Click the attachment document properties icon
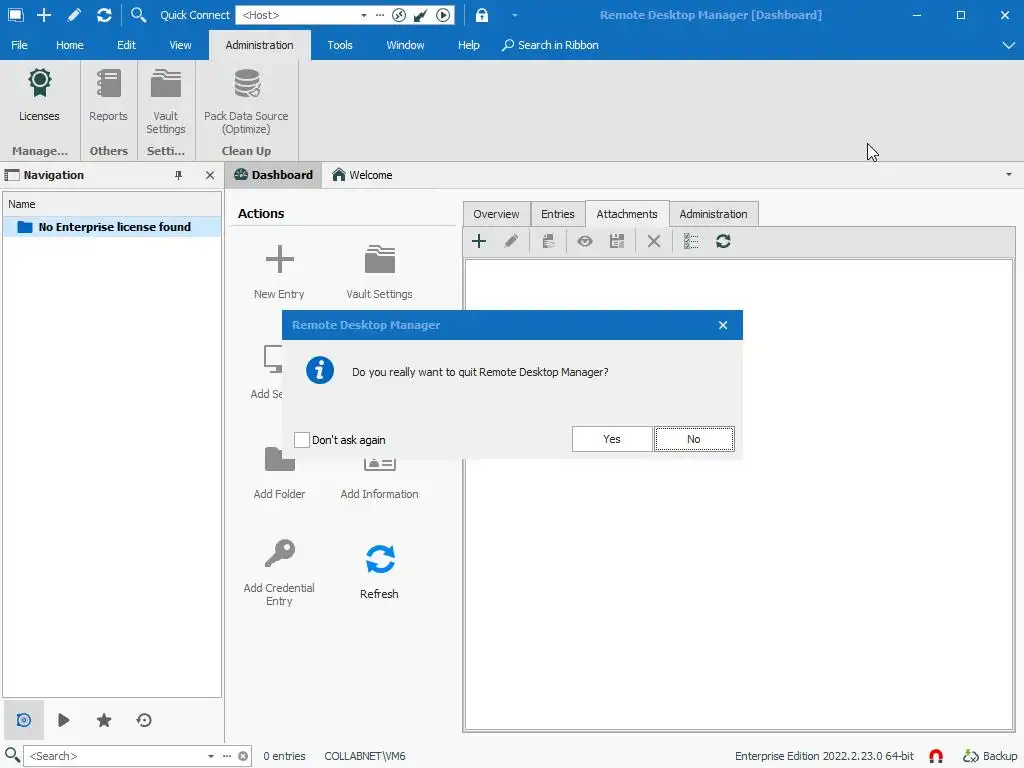The image size is (1024, 768). click(x=549, y=241)
